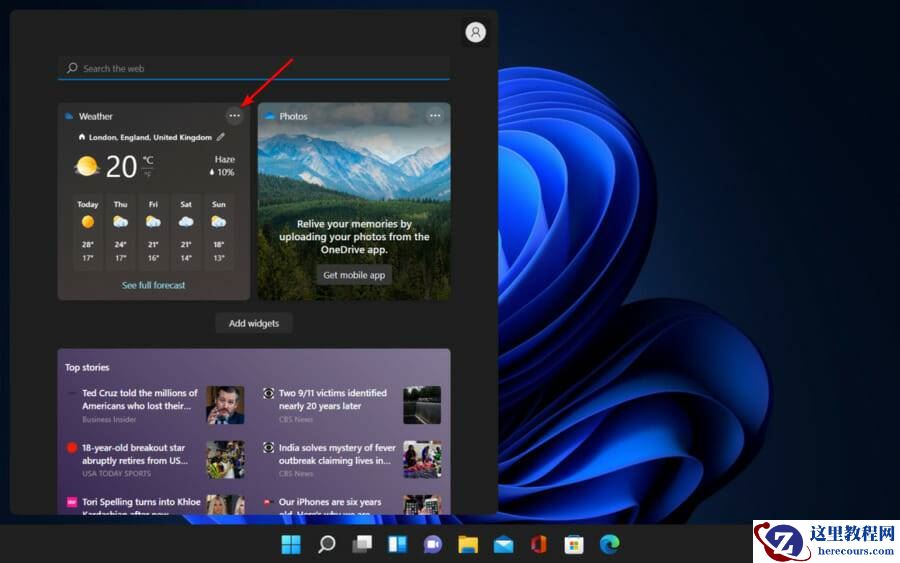Switch temperature unit to °C
900x563 pixels.
pos(148,160)
